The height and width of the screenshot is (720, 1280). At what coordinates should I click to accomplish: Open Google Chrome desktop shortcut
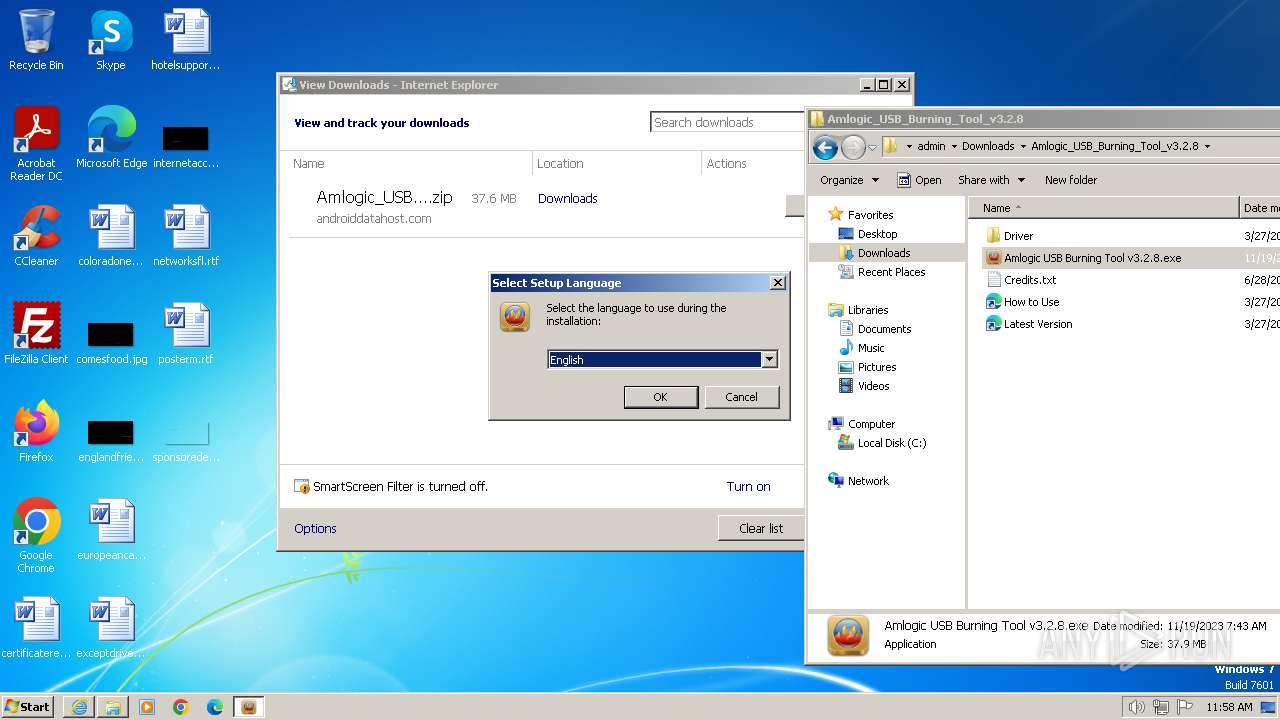[x=36, y=536]
